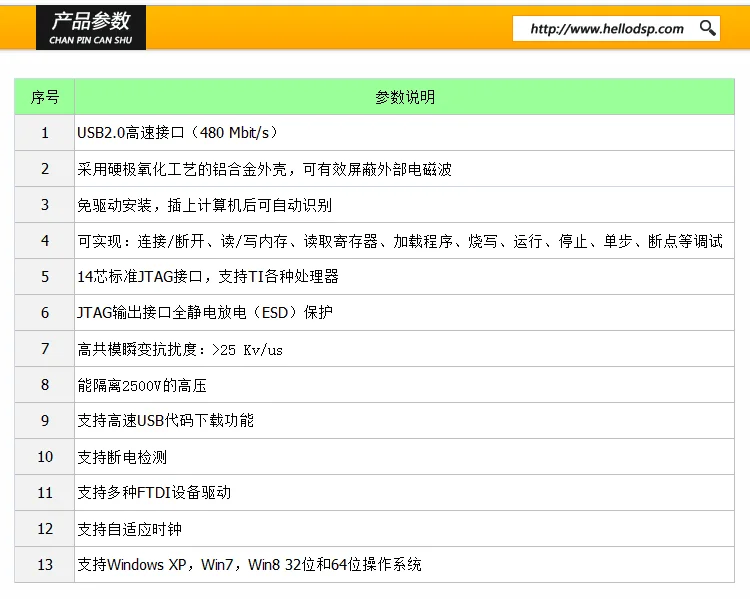Click serial number cell 9

(x=44, y=421)
